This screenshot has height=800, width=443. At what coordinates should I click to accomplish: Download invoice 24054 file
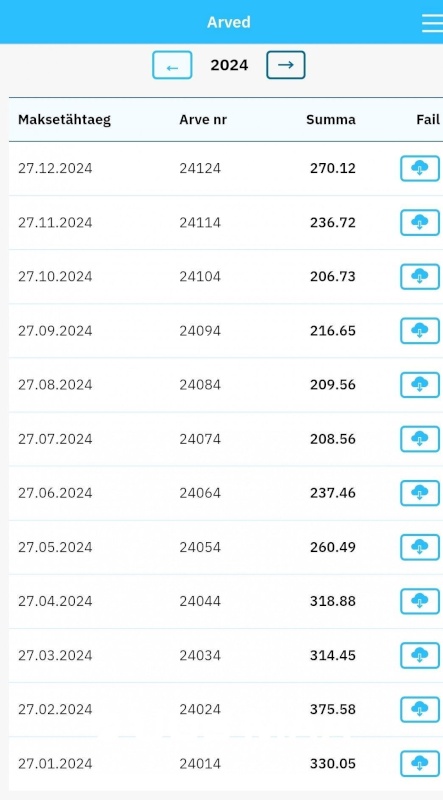point(420,547)
